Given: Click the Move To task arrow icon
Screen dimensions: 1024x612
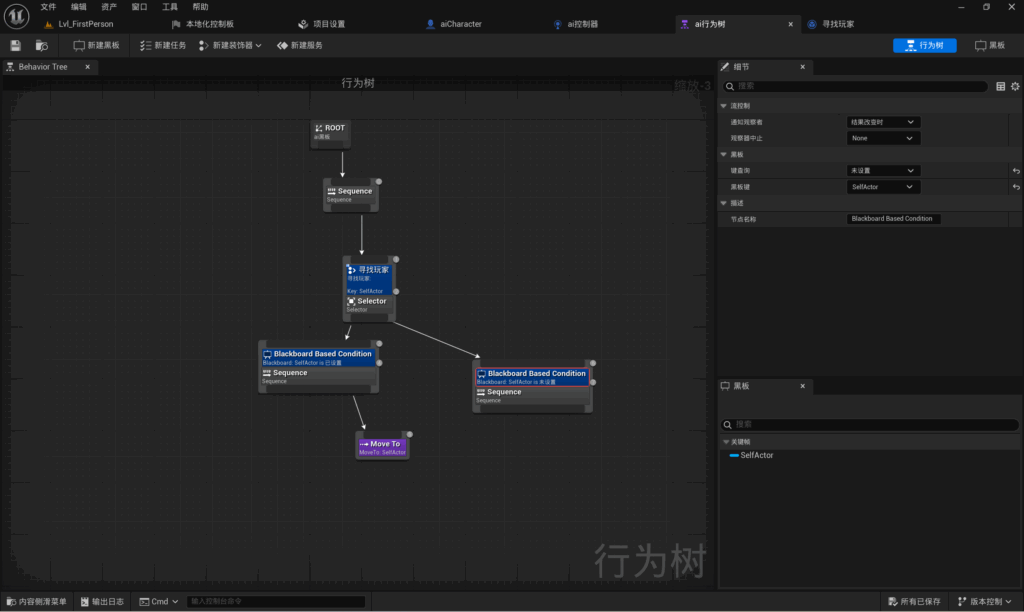Looking at the screenshot, I should [364, 443].
